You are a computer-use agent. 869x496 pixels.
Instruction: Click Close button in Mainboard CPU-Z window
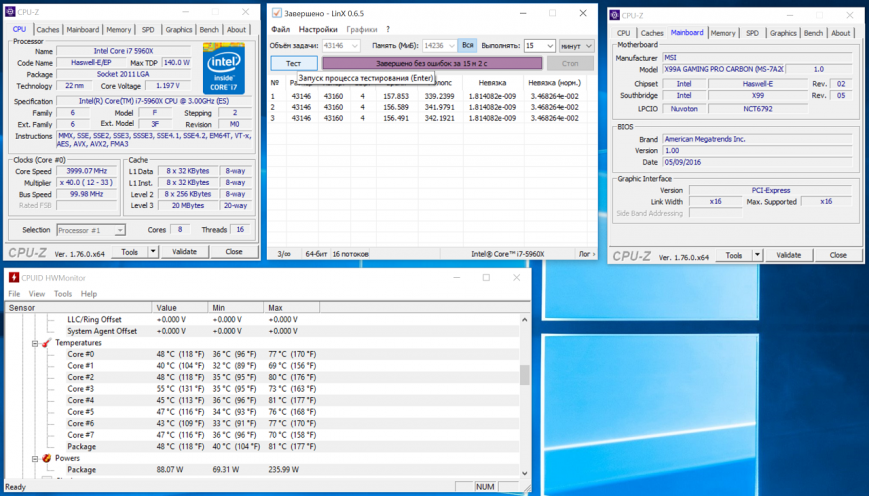838,255
